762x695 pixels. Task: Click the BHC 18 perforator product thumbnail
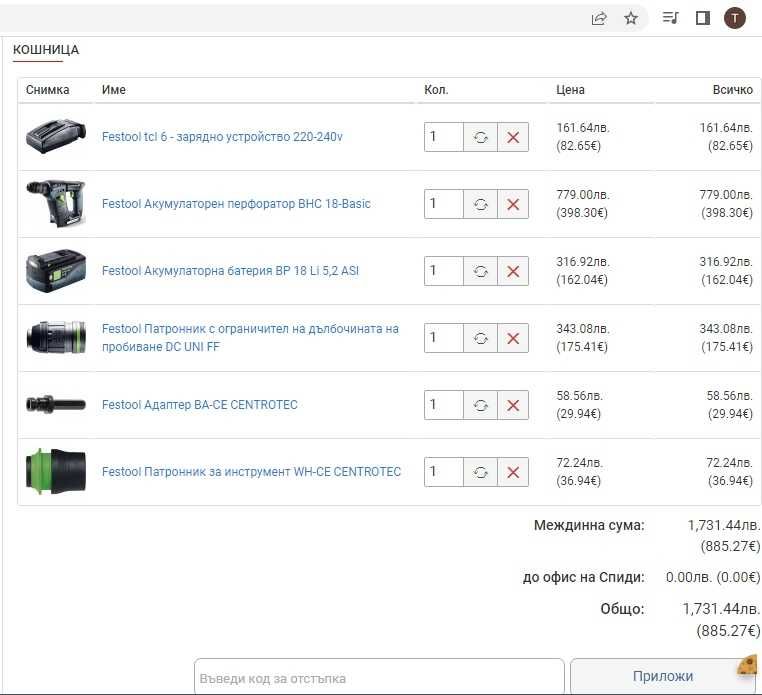[x=56, y=203]
